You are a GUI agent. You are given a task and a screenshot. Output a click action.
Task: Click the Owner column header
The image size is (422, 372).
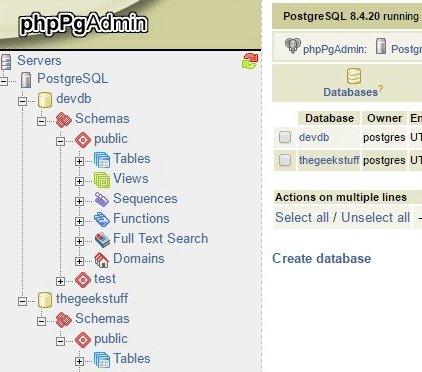pyautogui.click(x=385, y=118)
